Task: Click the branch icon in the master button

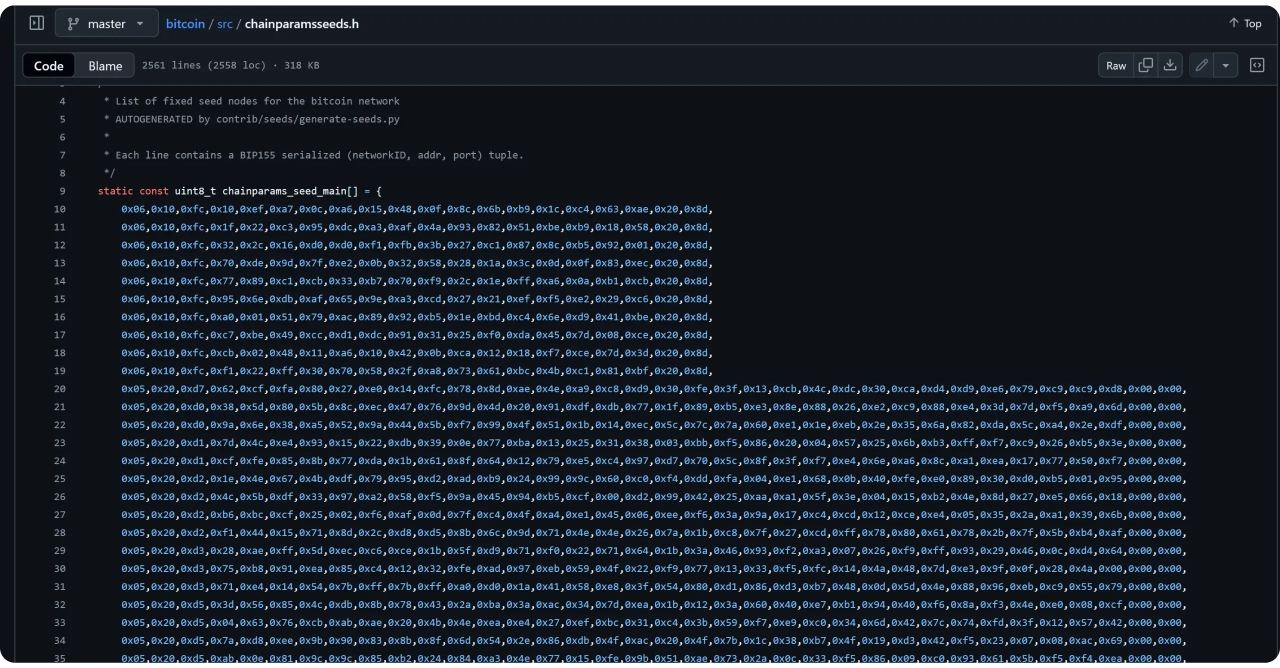Action: click(73, 23)
